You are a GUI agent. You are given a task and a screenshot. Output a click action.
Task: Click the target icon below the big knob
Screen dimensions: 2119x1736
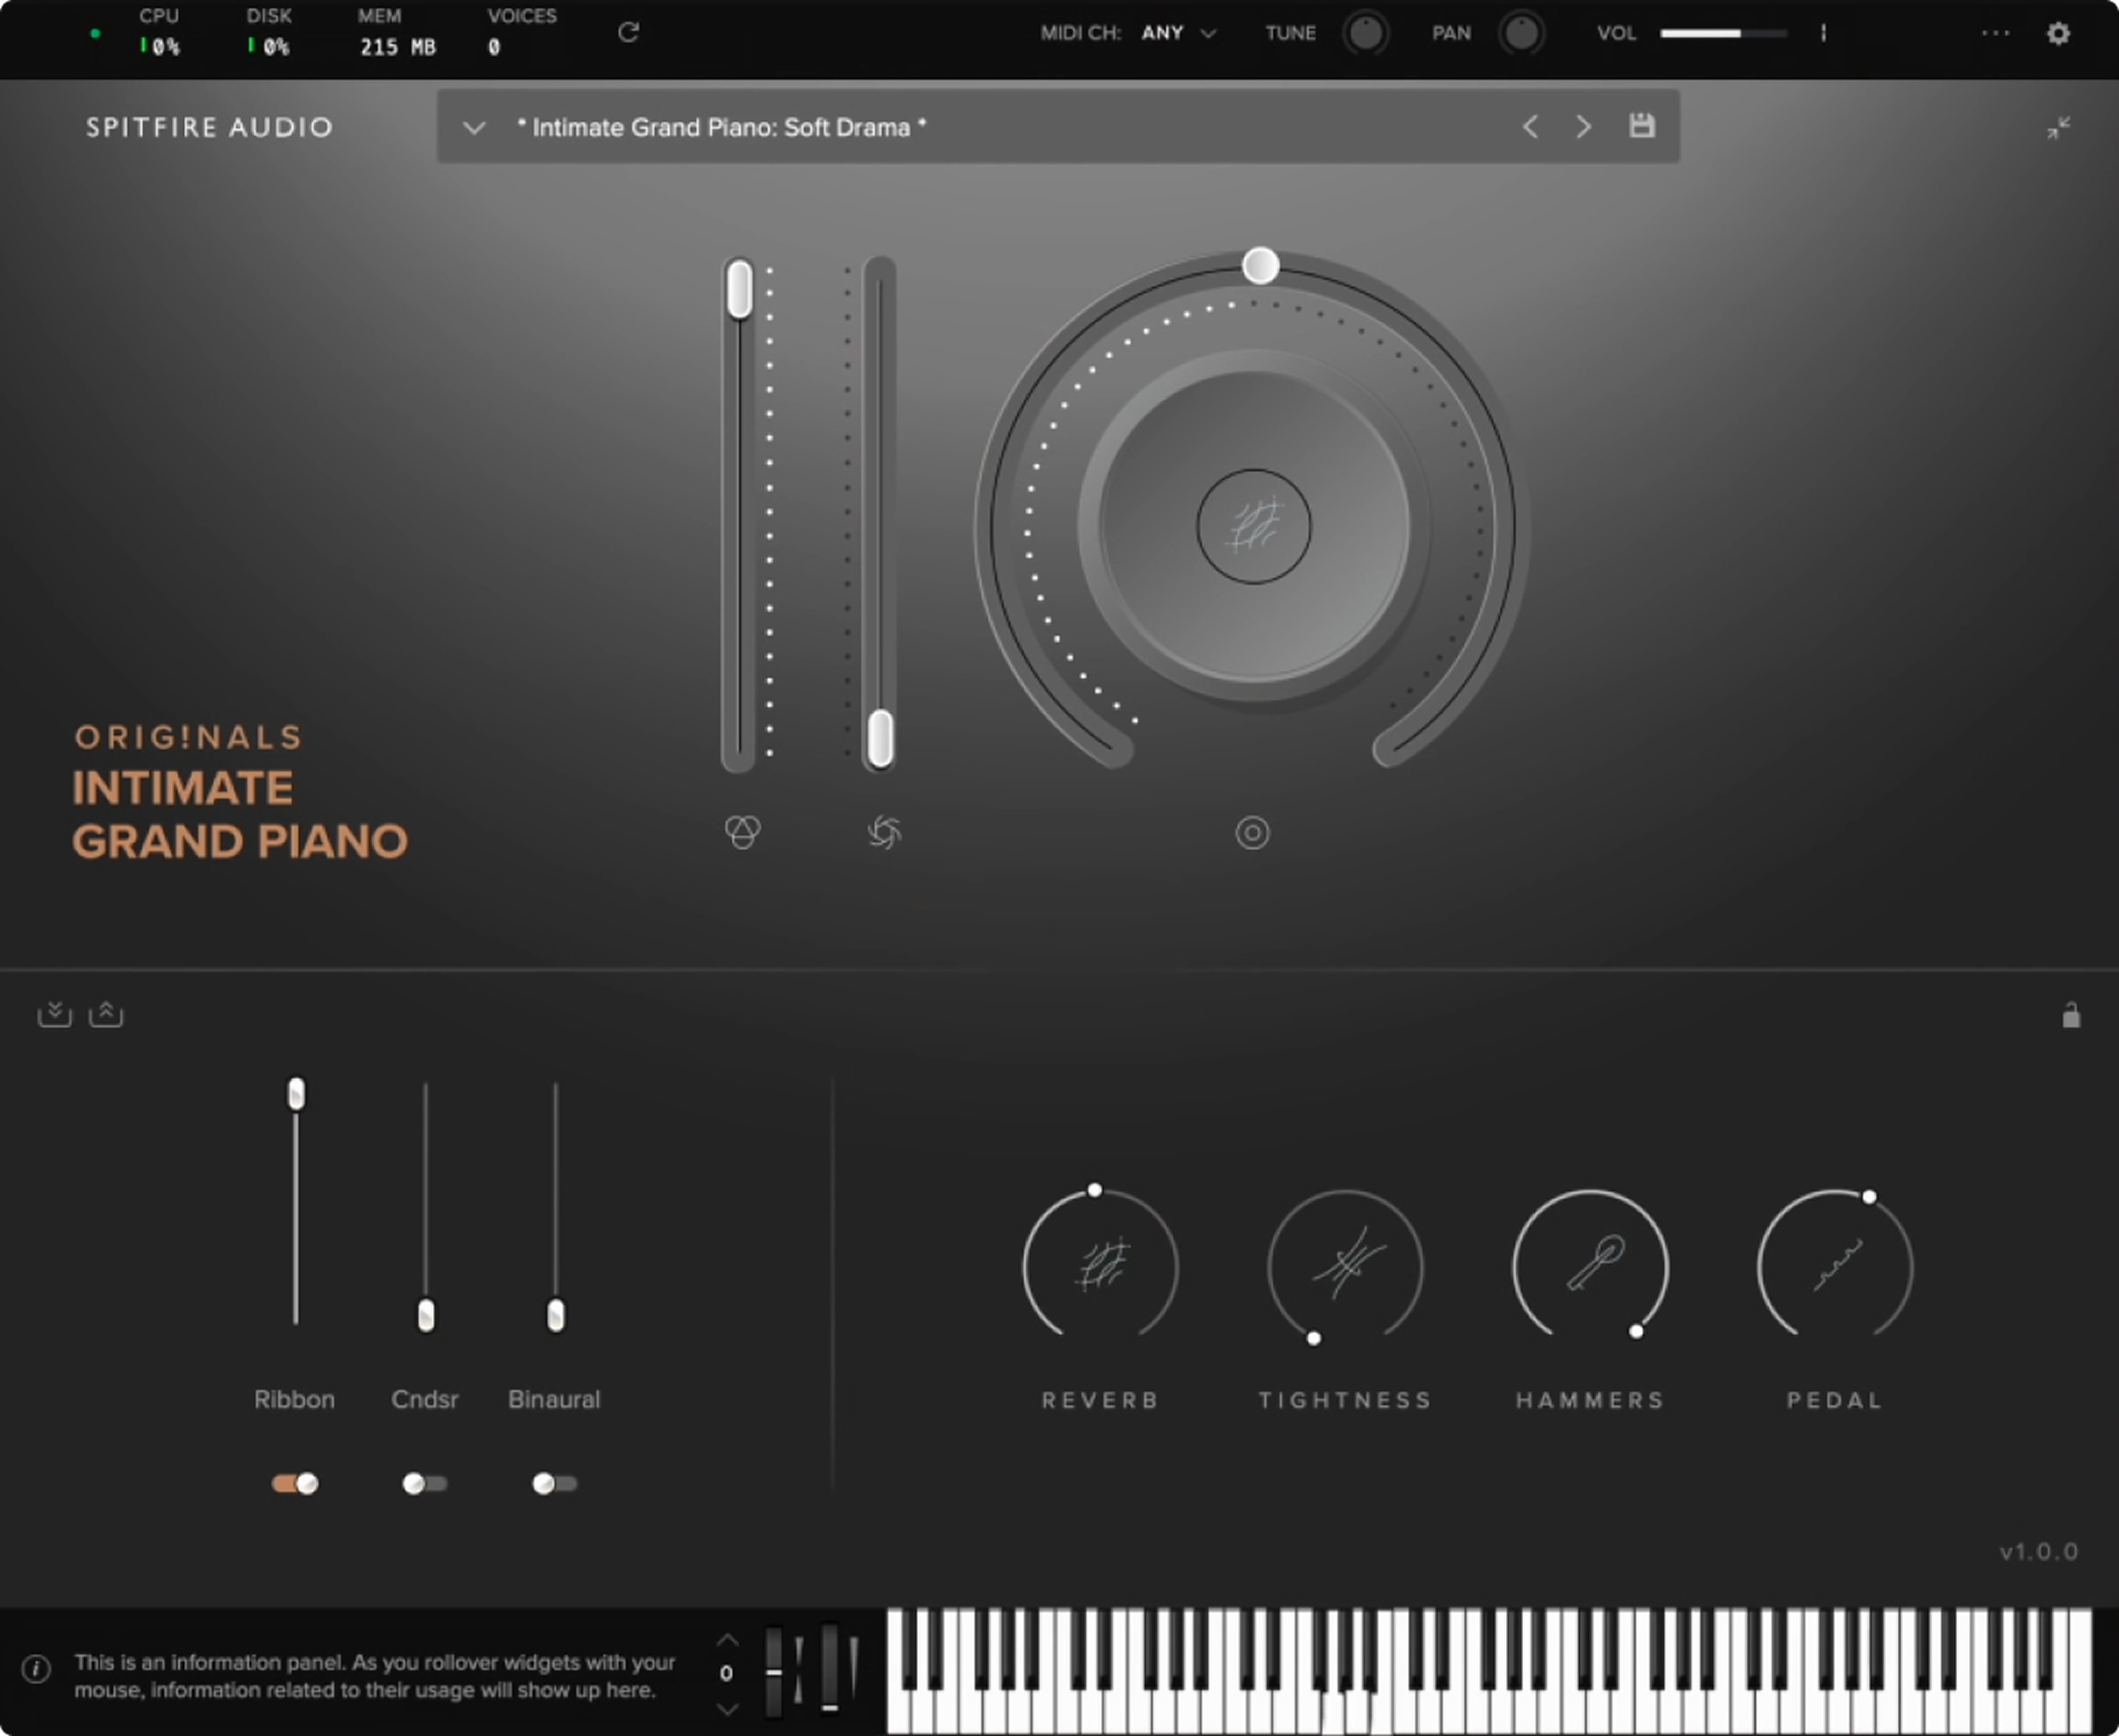pos(1252,833)
